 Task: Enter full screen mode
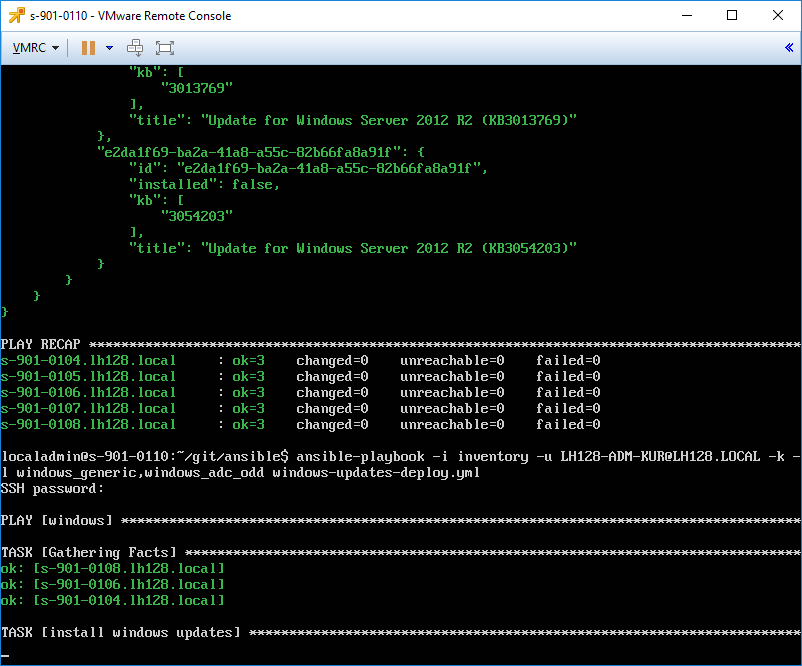pos(165,48)
